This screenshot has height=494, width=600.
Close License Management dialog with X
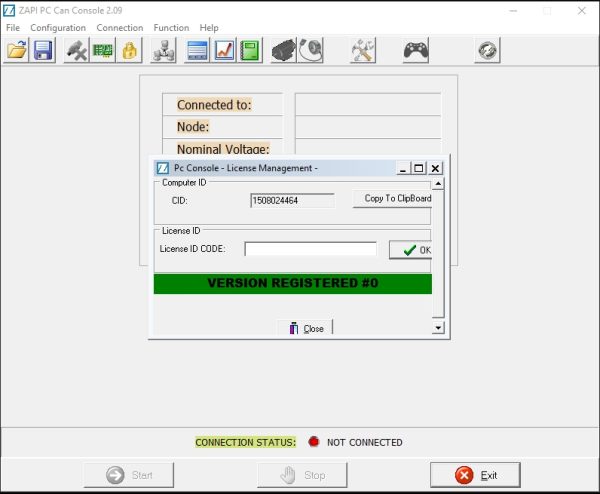coord(435,168)
